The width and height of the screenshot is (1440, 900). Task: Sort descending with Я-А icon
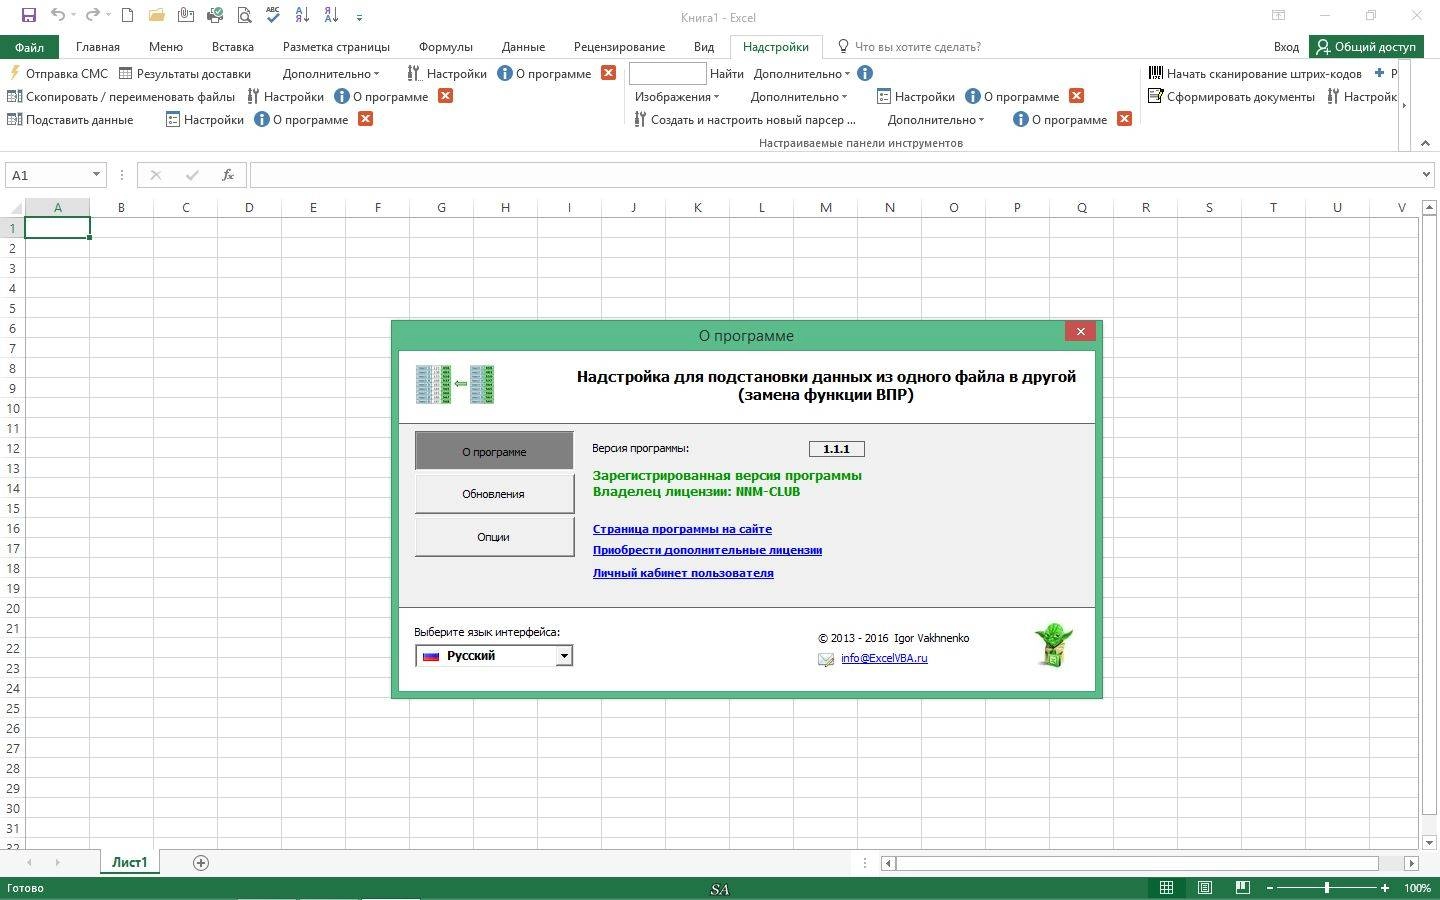[331, 15]
